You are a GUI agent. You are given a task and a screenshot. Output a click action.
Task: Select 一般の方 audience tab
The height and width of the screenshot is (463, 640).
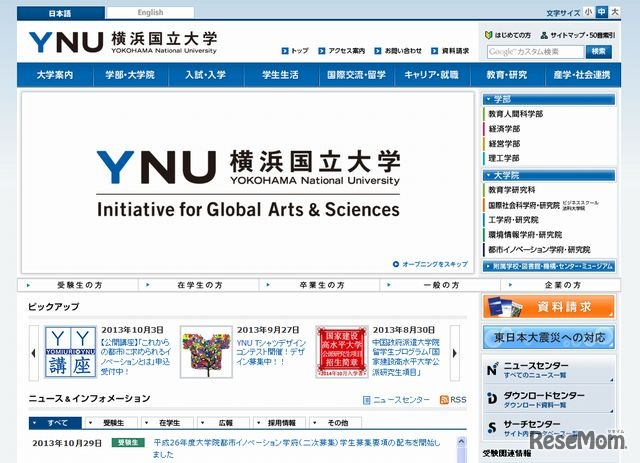[x=440, y=285]
